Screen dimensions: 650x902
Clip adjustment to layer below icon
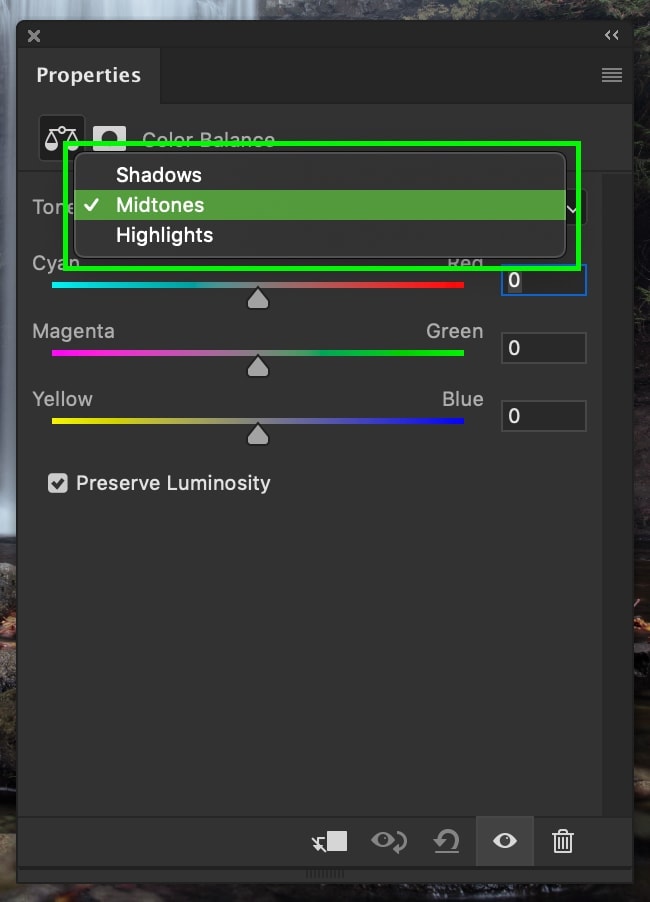(x=330, y=842)
